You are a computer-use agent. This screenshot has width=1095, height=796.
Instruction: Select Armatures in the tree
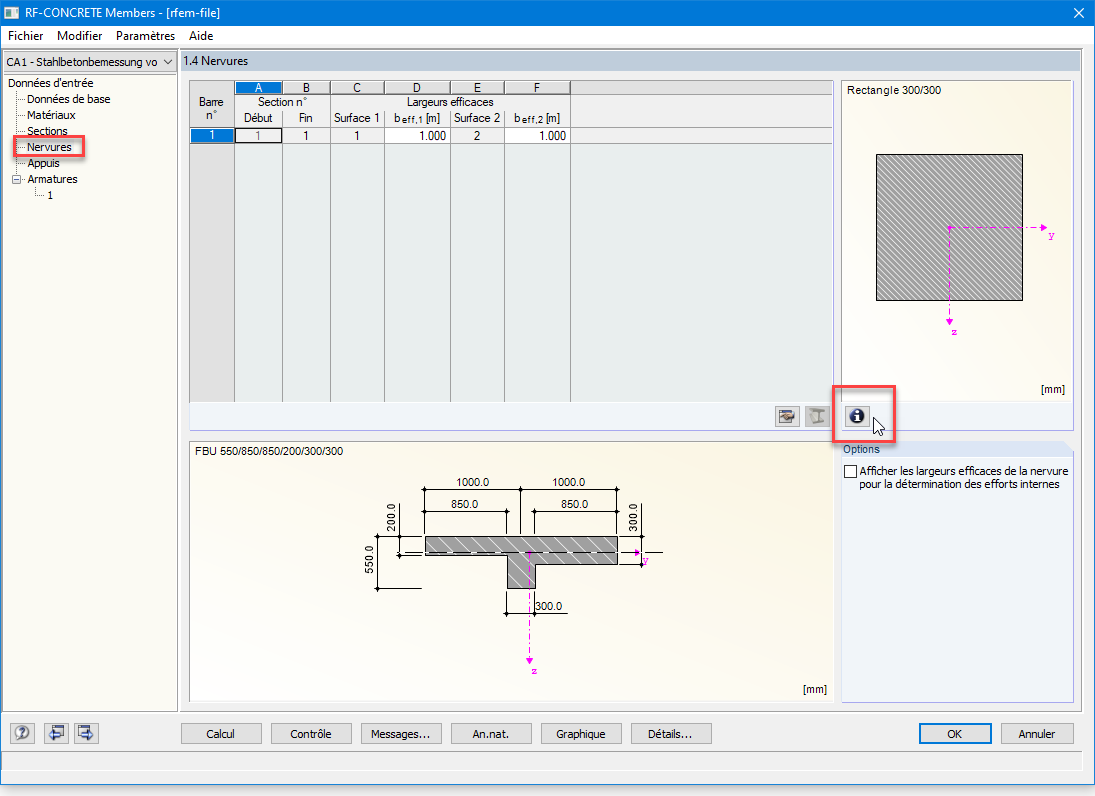pos(52,179)
